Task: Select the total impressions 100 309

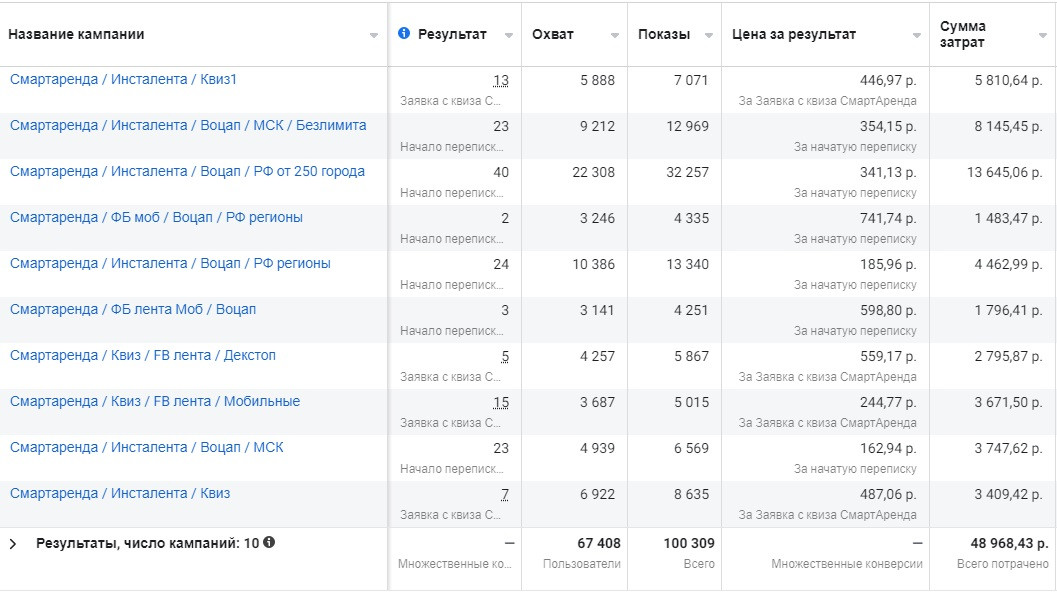Action: coord(689,543)
